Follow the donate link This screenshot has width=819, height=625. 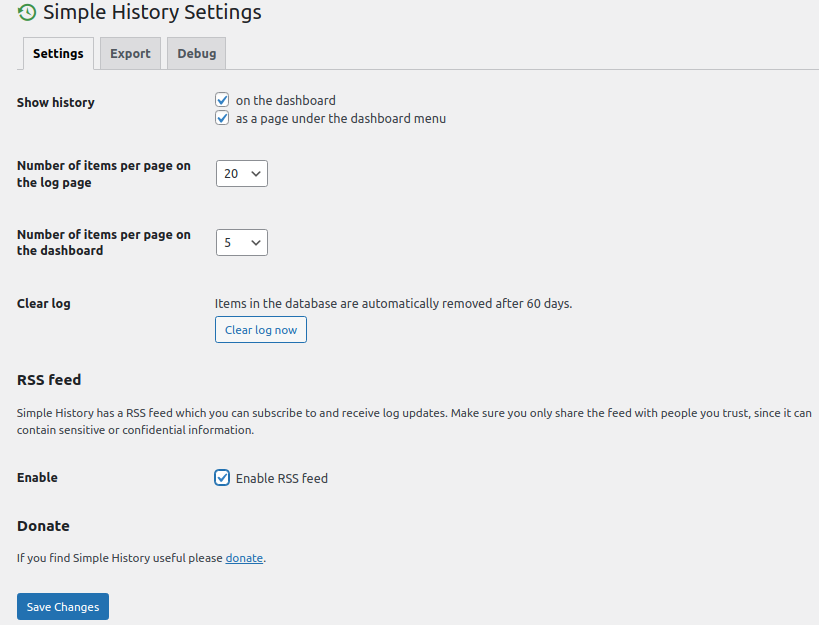tap(244, 558)
